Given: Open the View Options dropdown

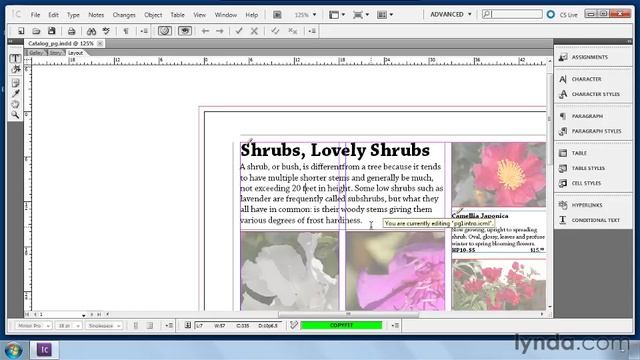Looking at the screenshot, I should tap(337, 15).
